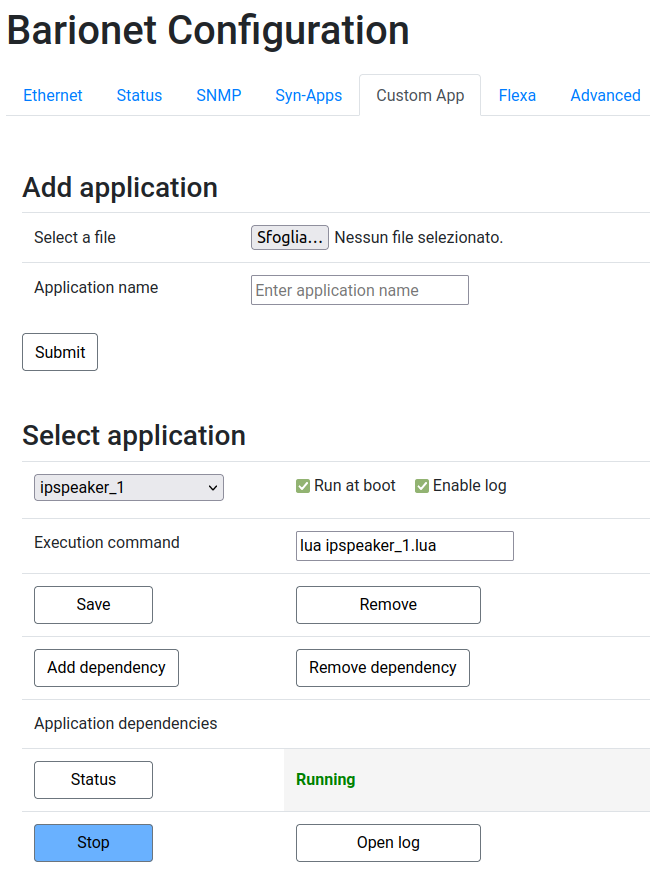
Task: Switch to the Flexa tab
Action: (517, 95)
